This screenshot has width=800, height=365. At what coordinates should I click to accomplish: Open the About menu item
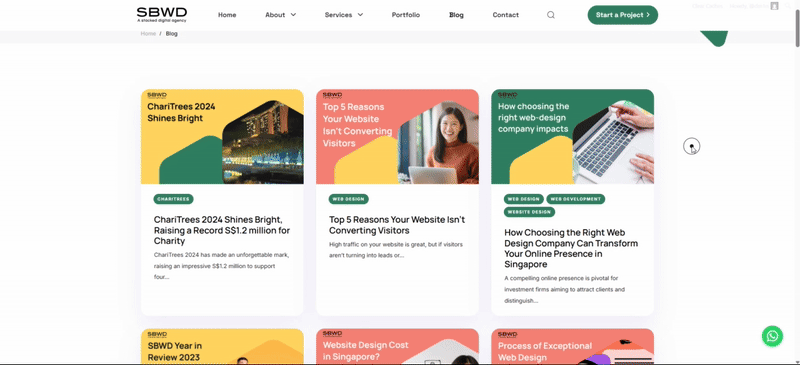(275, 15)
